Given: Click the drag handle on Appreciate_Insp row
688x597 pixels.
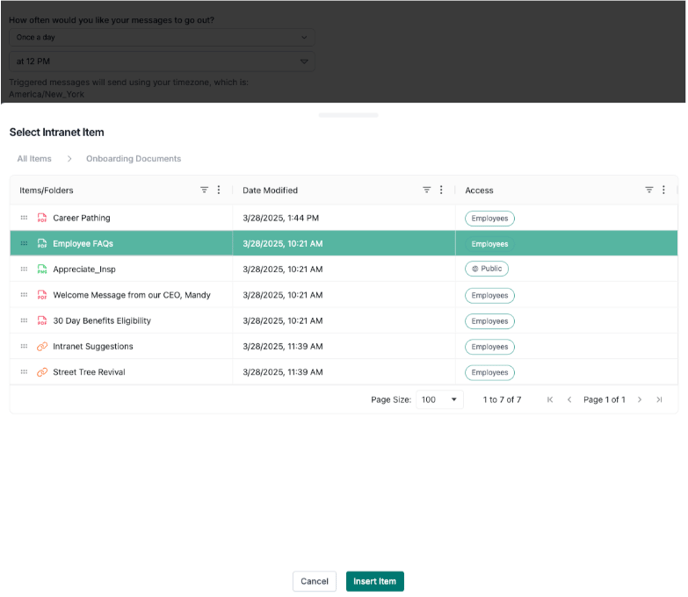Looking at the screenshot, I should click(24, 269).
